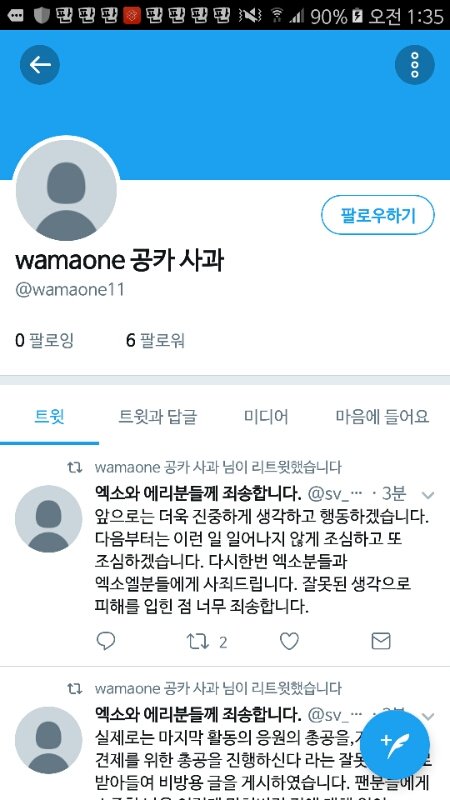Viewport: 450px width, 800px height.
Task: View the 6 팔로워 followers list
Action: coord(156,340)
